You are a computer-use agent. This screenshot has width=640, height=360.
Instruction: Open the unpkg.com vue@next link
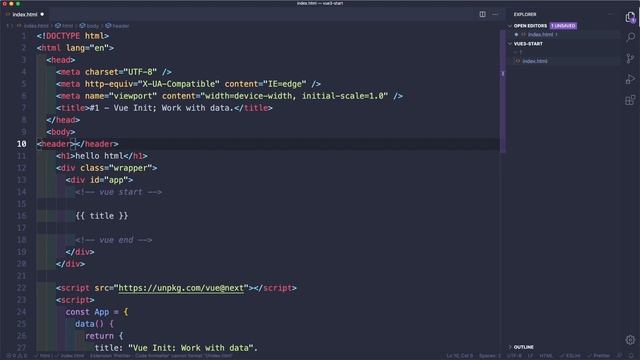181,288
